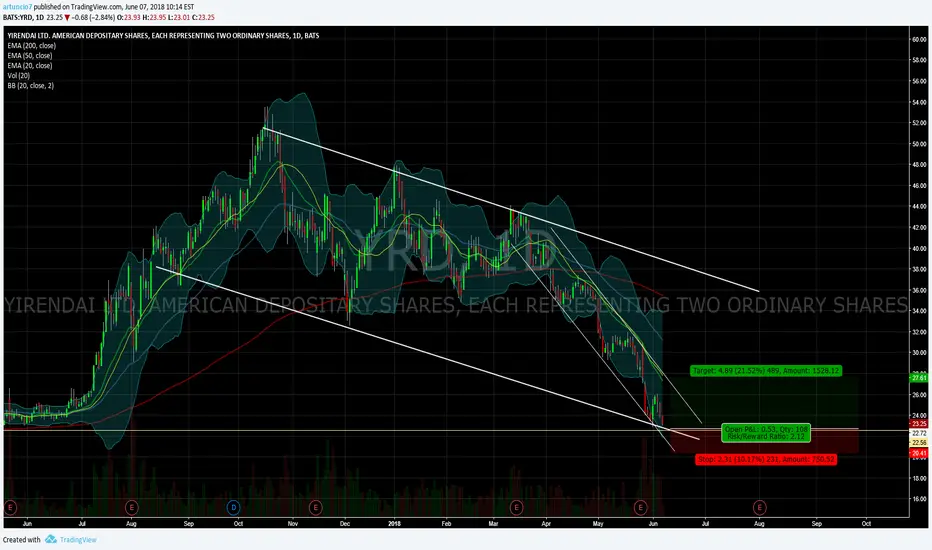Click the Apr label on the time axis
Viewport: 932px width, 550px height.
[x=546, y=524]
